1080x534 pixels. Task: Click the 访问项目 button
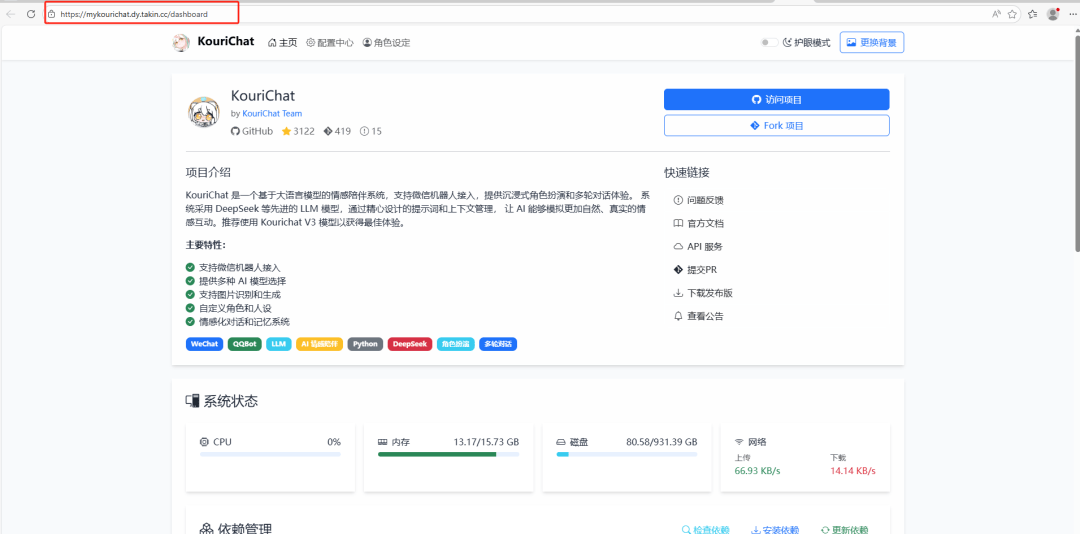tap(776, 99)
